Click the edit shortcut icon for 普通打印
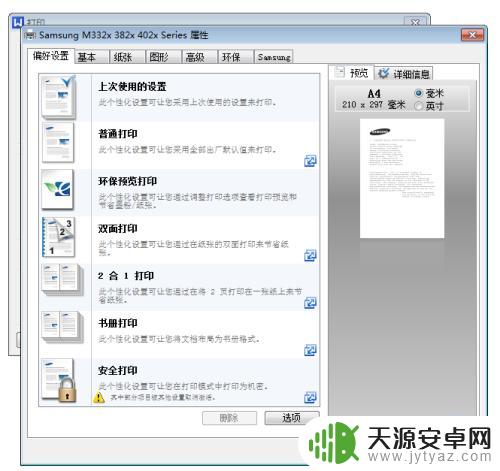The width and height of the screenshot is (500, 471). click(310, 161)
